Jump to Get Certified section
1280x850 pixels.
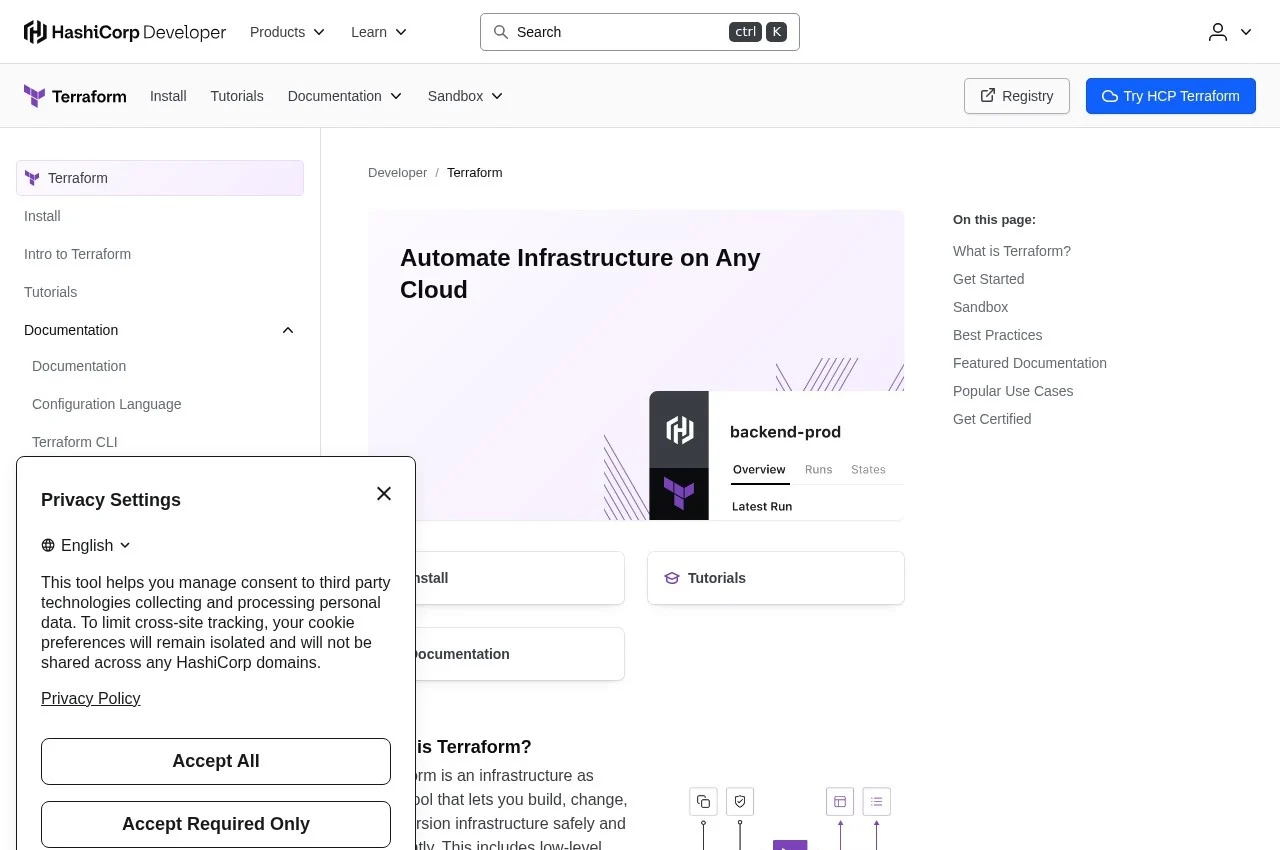(992, 419)
